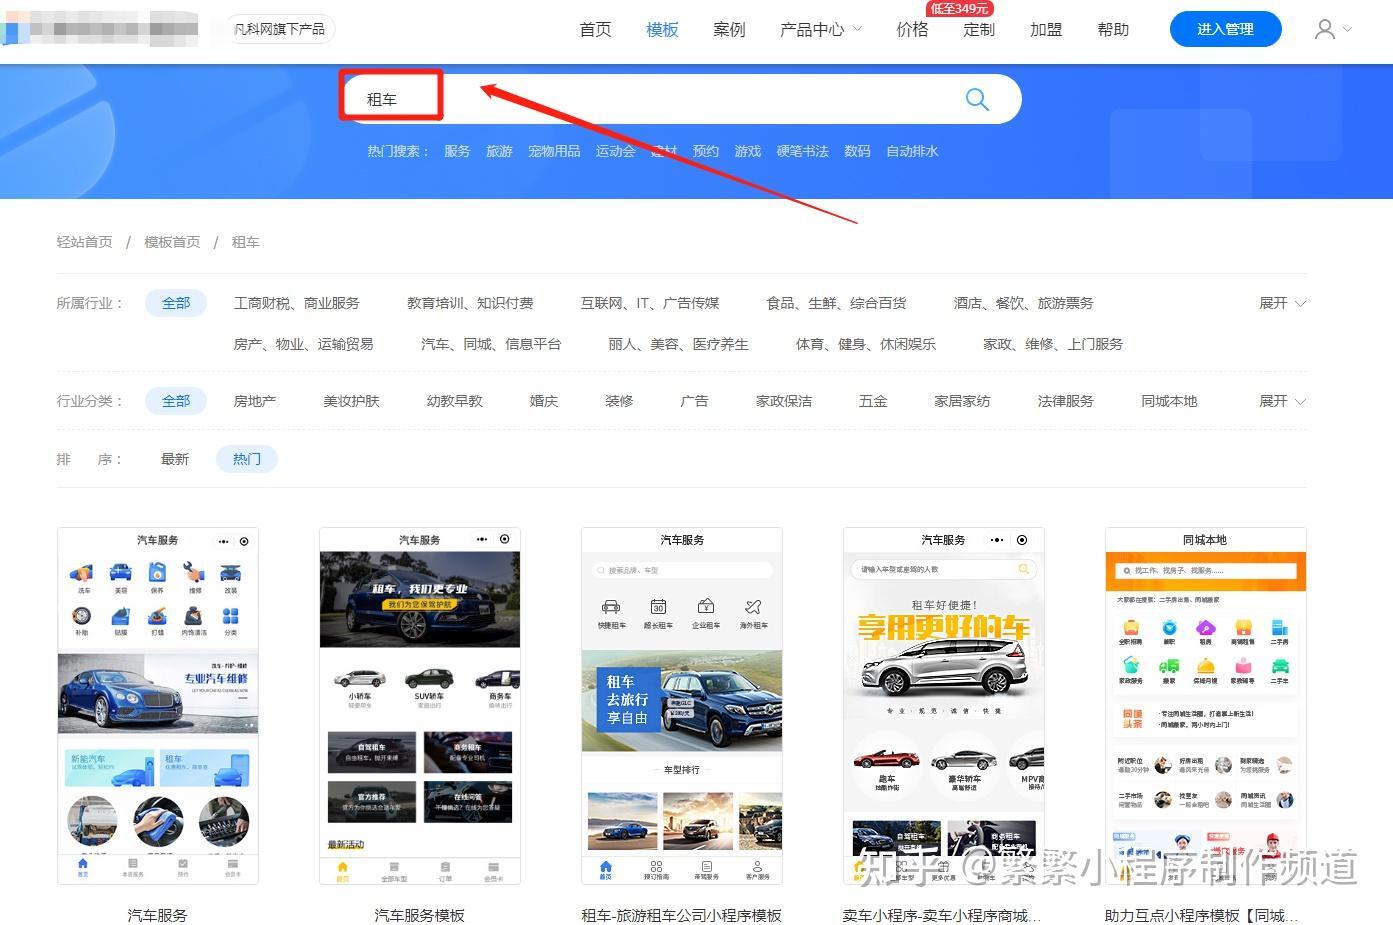The height and width of the screenshot is (925, 1393).
Task: Choose 广告 industry category
Action: click(x=694, y=401)
